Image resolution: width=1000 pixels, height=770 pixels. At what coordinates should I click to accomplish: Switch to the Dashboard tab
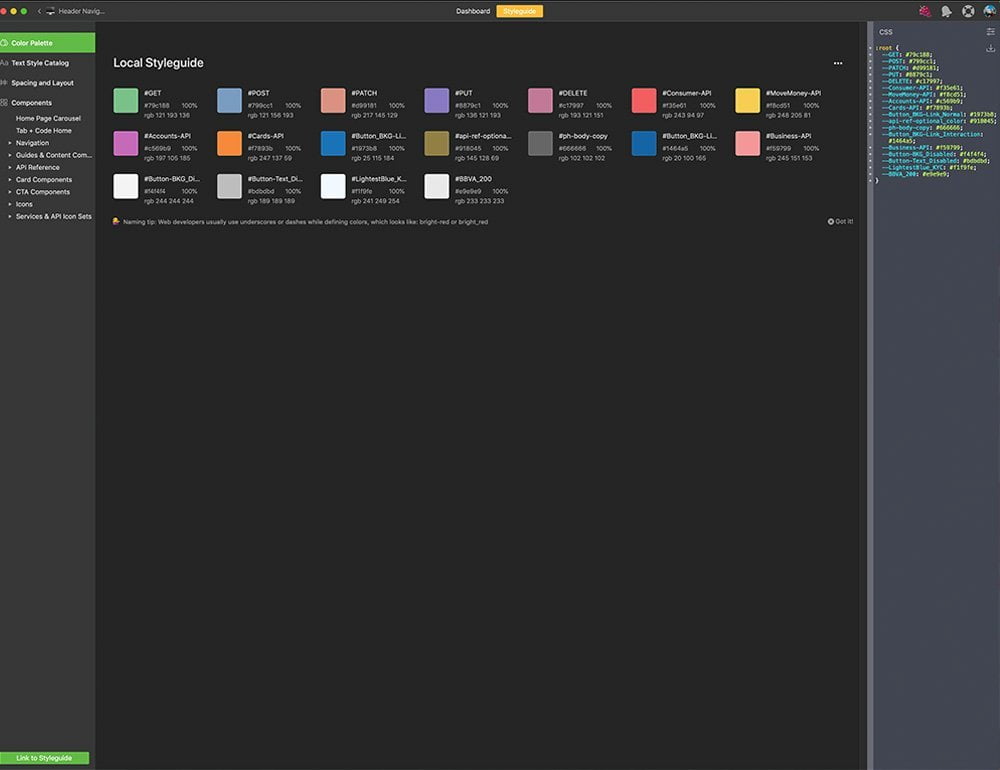click(x=473, y=11)
